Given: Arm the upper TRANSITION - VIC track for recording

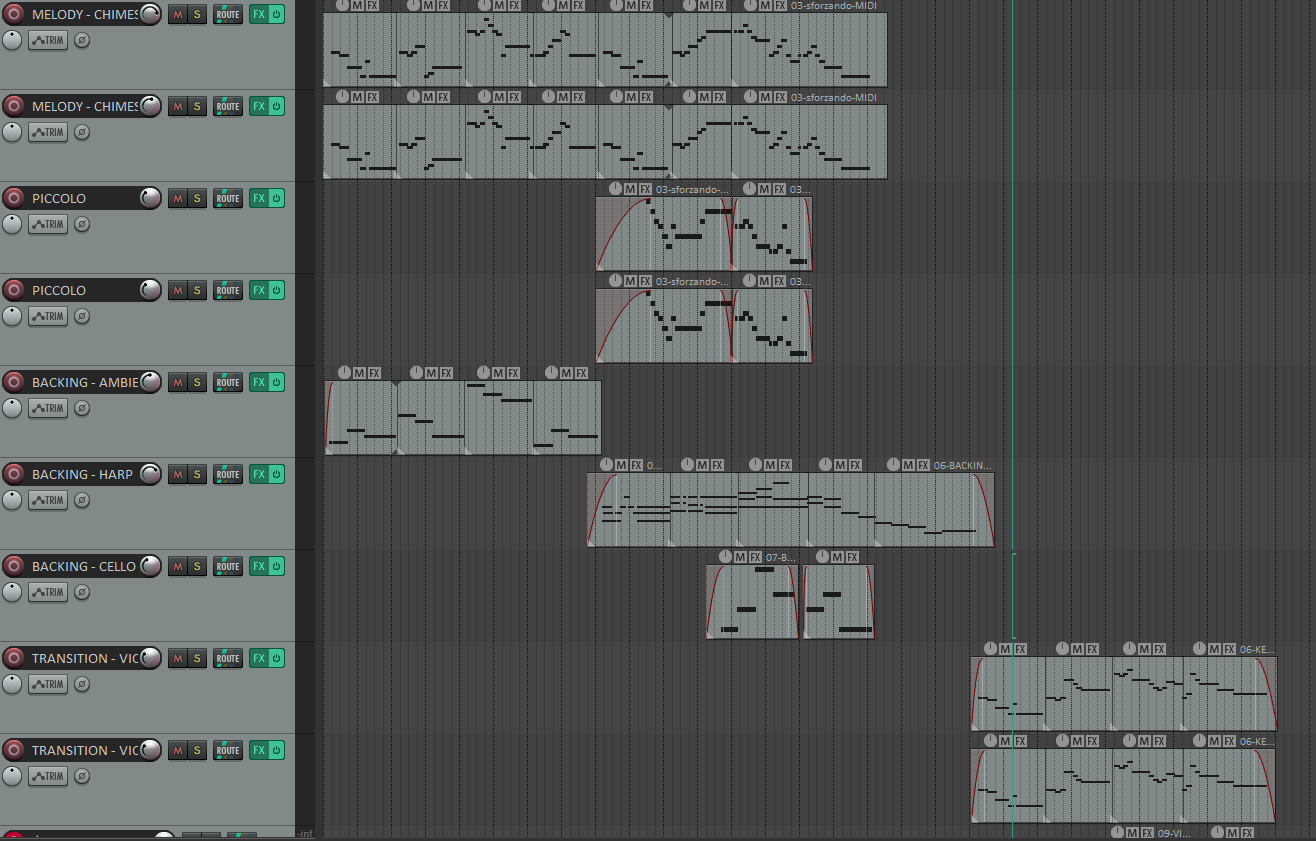Looking at the screenshot, I should pos(14,658).
